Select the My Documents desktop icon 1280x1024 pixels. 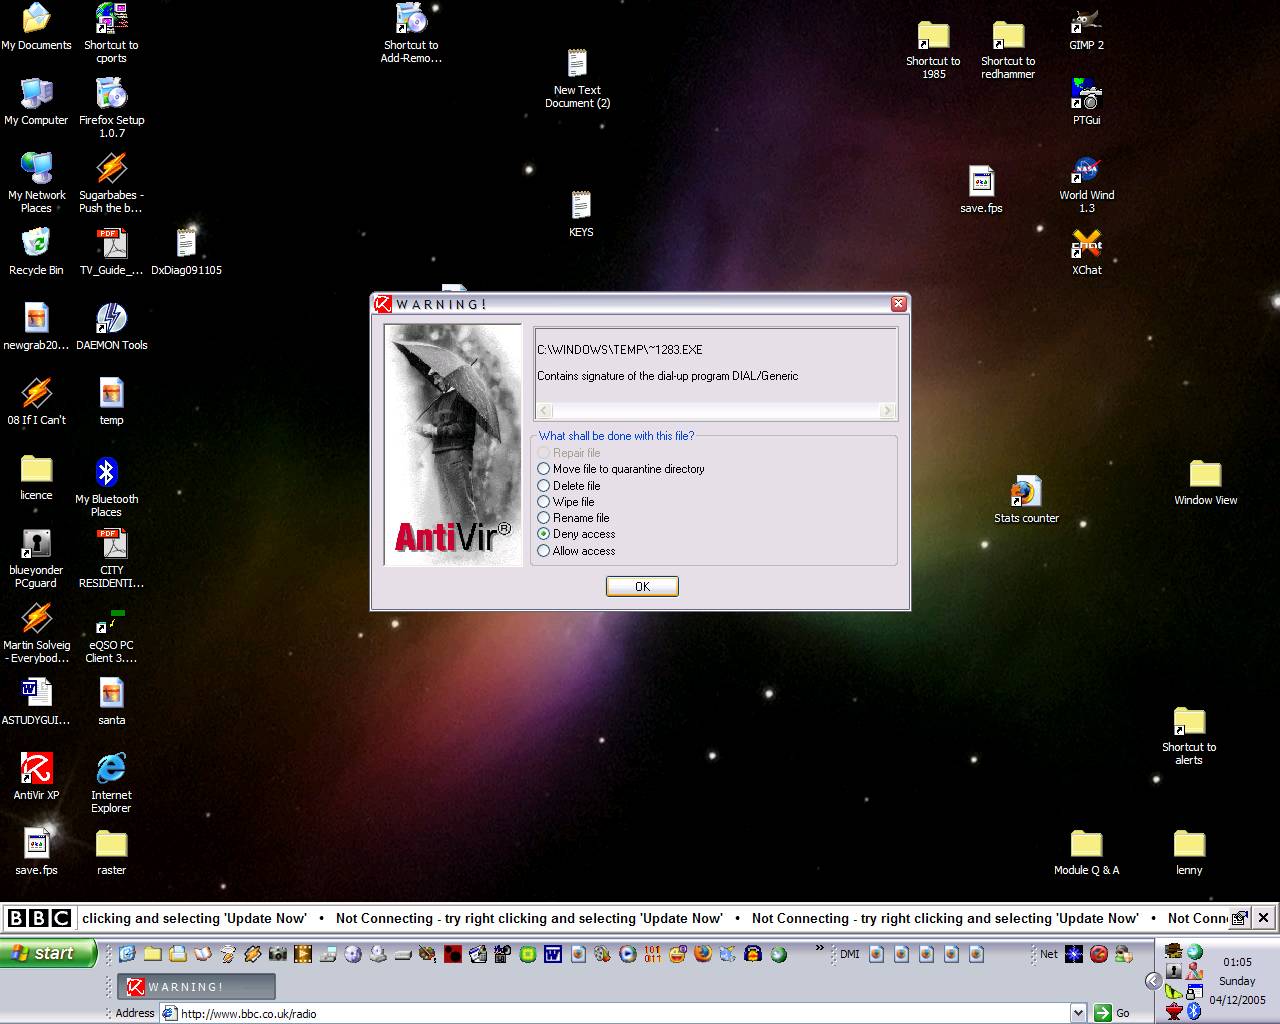point(36,27)
